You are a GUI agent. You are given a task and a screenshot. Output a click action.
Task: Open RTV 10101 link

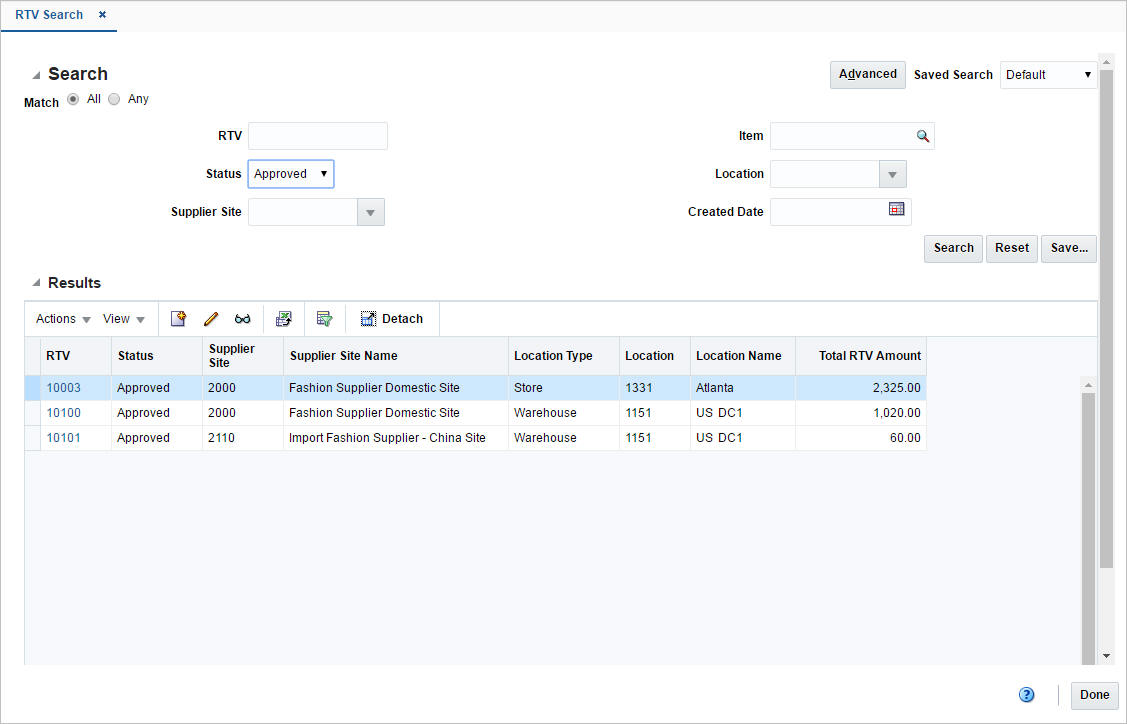click(64, 438)
